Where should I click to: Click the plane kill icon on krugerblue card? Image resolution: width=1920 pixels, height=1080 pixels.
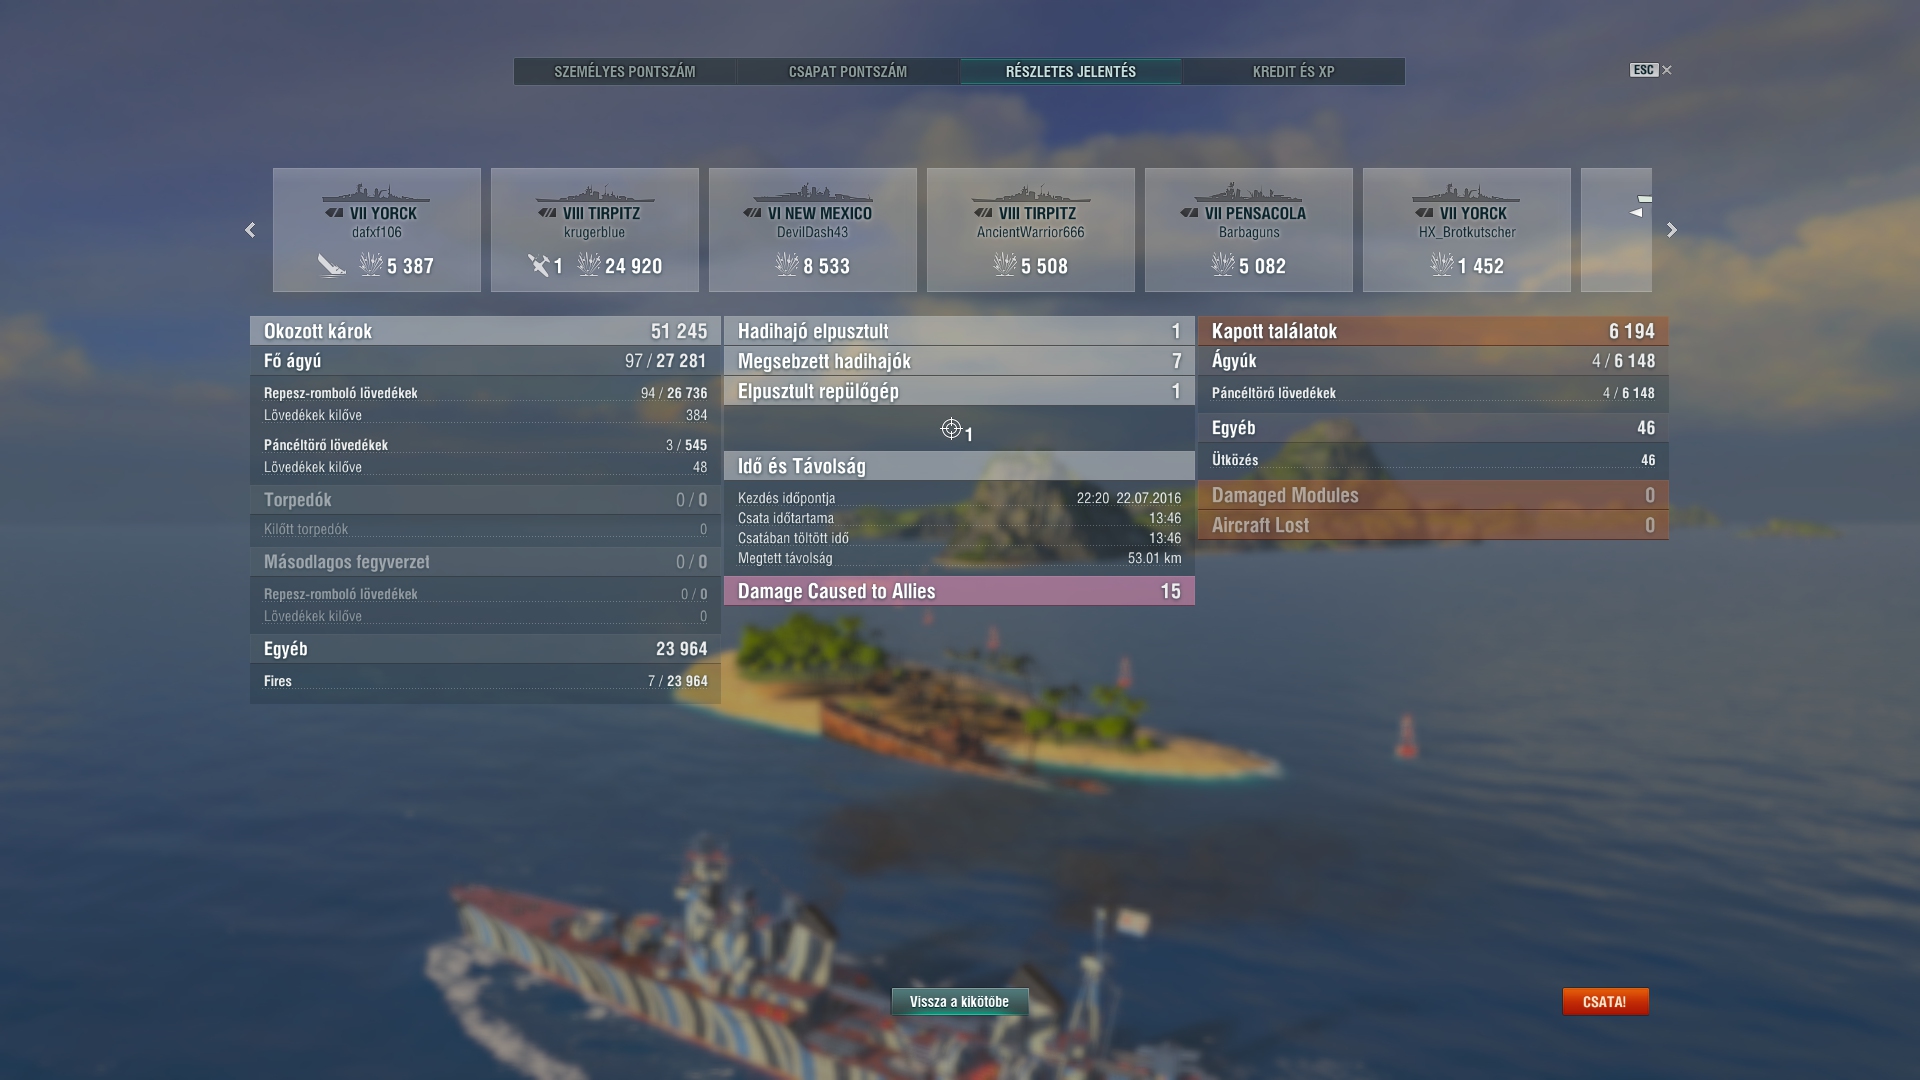pyautogui.click(x=539, y=265)
